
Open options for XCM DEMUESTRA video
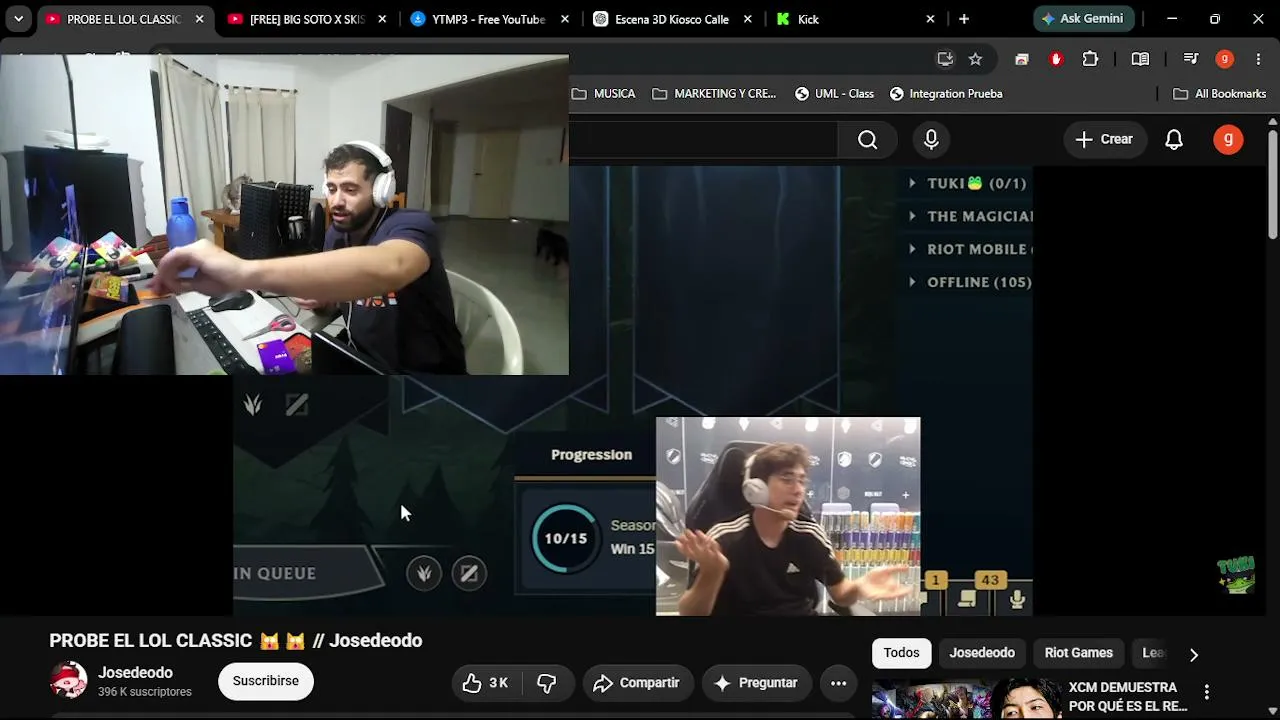(1206, 692)
